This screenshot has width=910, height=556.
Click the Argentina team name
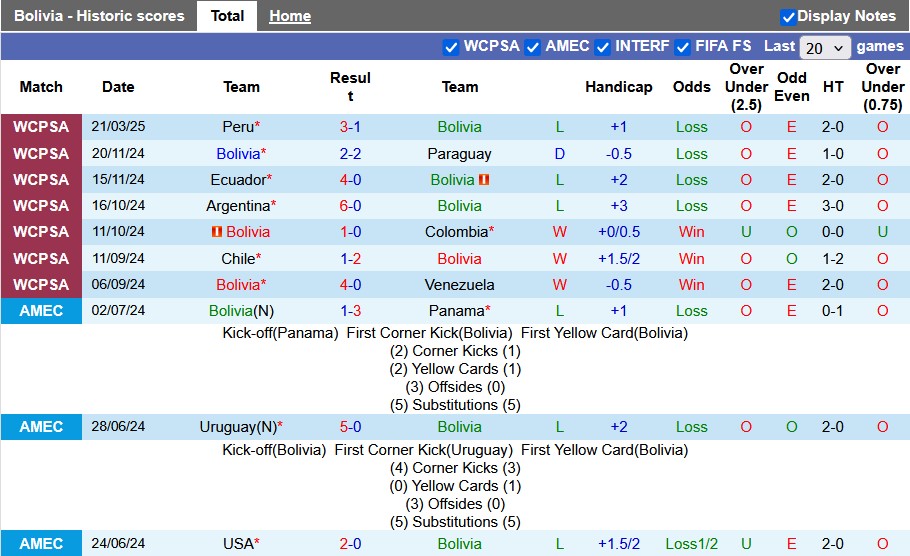tap(239, 206)
